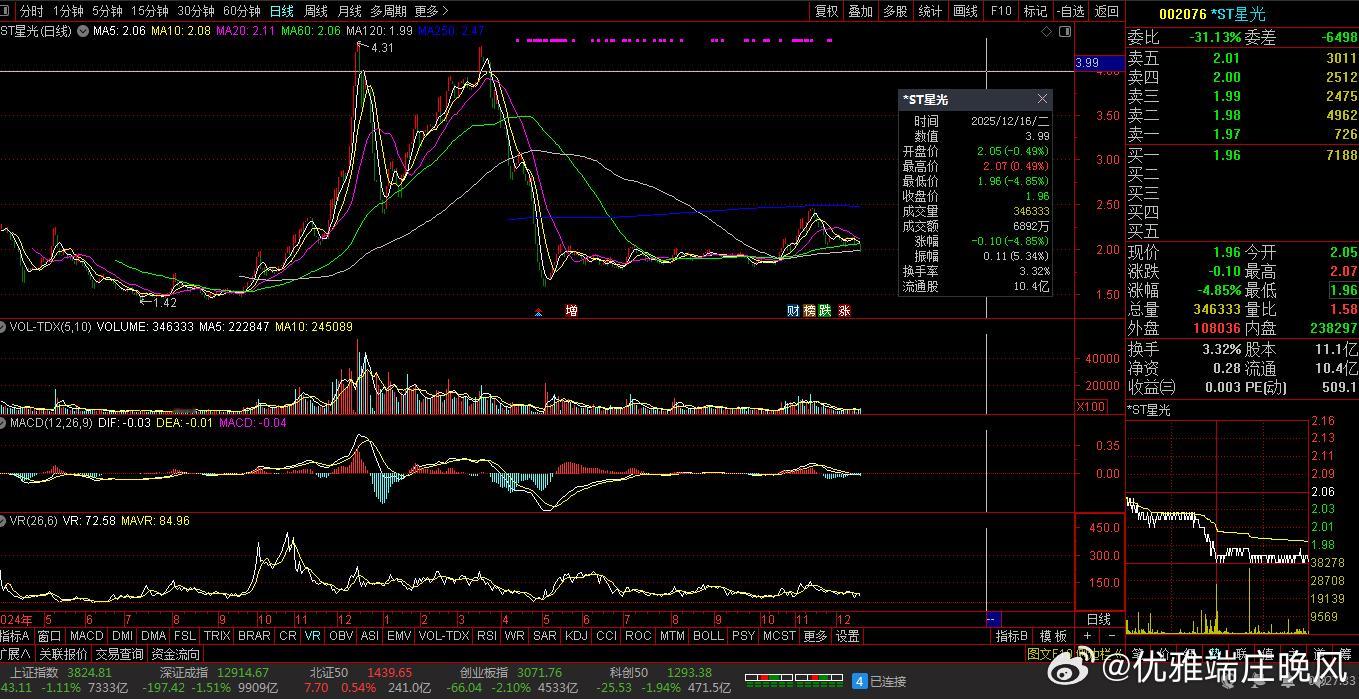Toggle the 叠加 overlay option
Viewport: 1359px width, 699px height.
click(860, 11)
